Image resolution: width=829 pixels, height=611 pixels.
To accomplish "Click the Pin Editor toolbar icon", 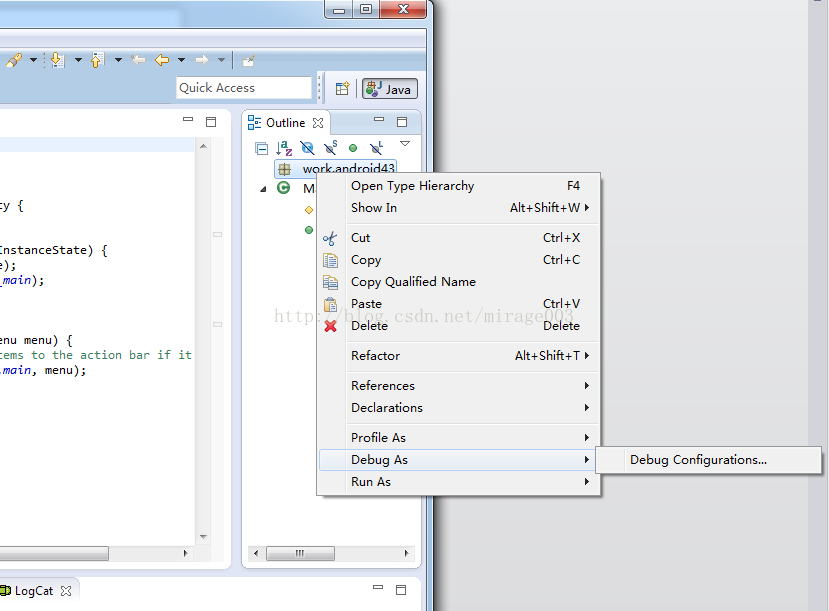I will (248, 61).
